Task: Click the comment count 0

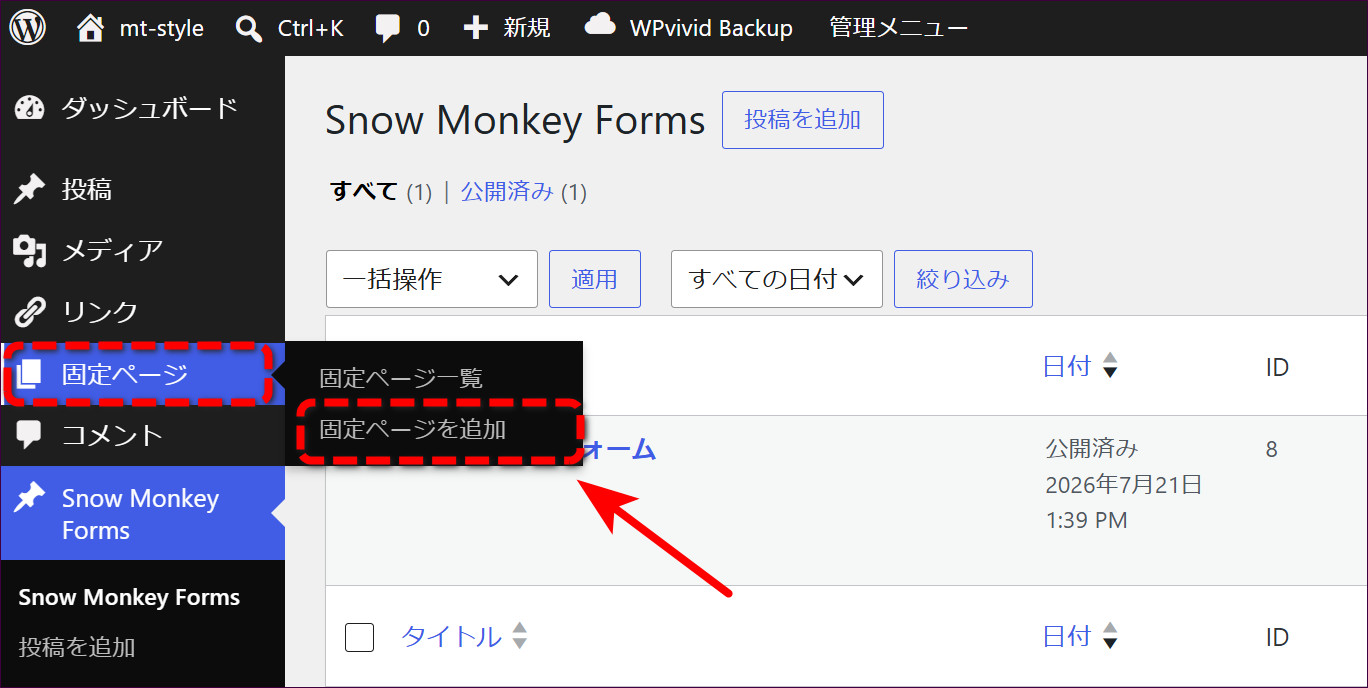Action: coord(423,29)
